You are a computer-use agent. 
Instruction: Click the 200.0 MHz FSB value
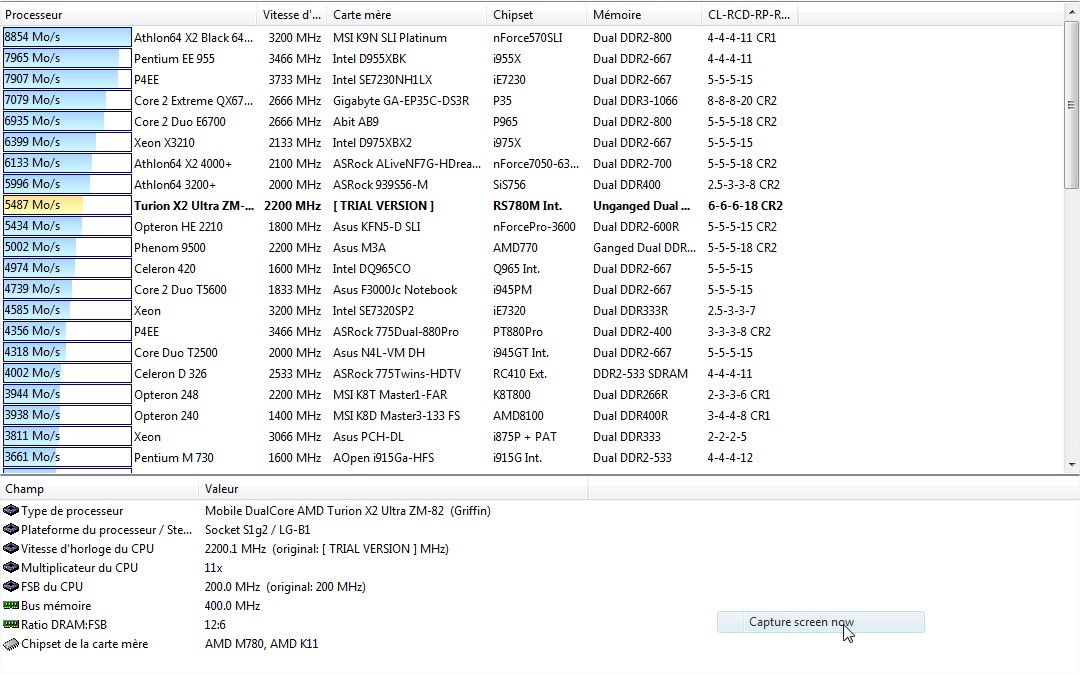pyautogui.click(x=285, y=587)
